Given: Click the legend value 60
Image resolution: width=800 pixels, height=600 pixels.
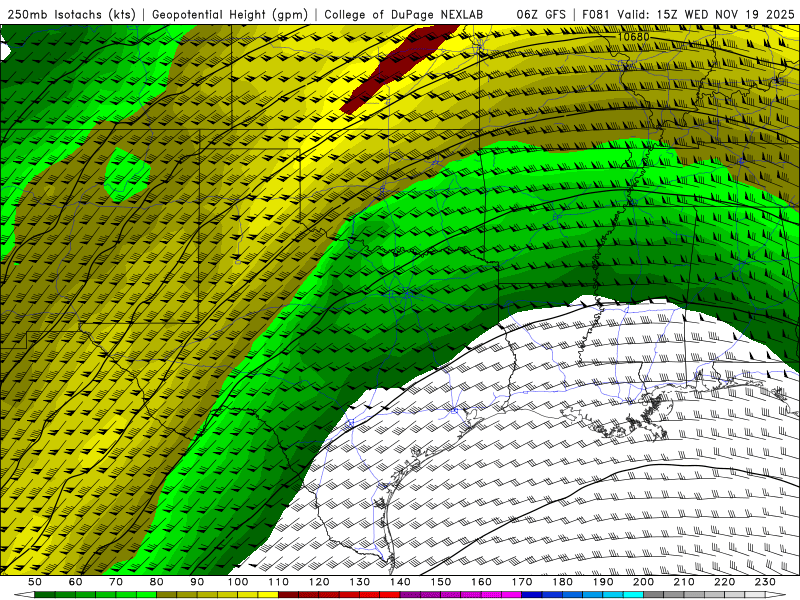Looking at the screenshot, I should point(76,582).
